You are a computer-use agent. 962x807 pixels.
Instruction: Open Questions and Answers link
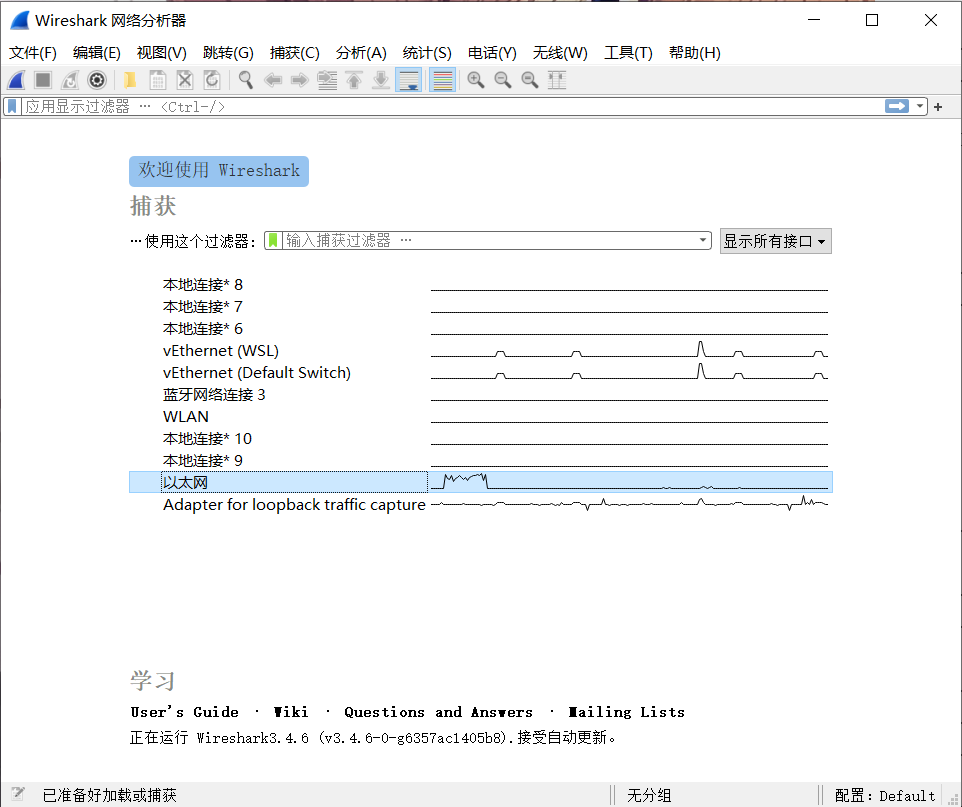438,712
